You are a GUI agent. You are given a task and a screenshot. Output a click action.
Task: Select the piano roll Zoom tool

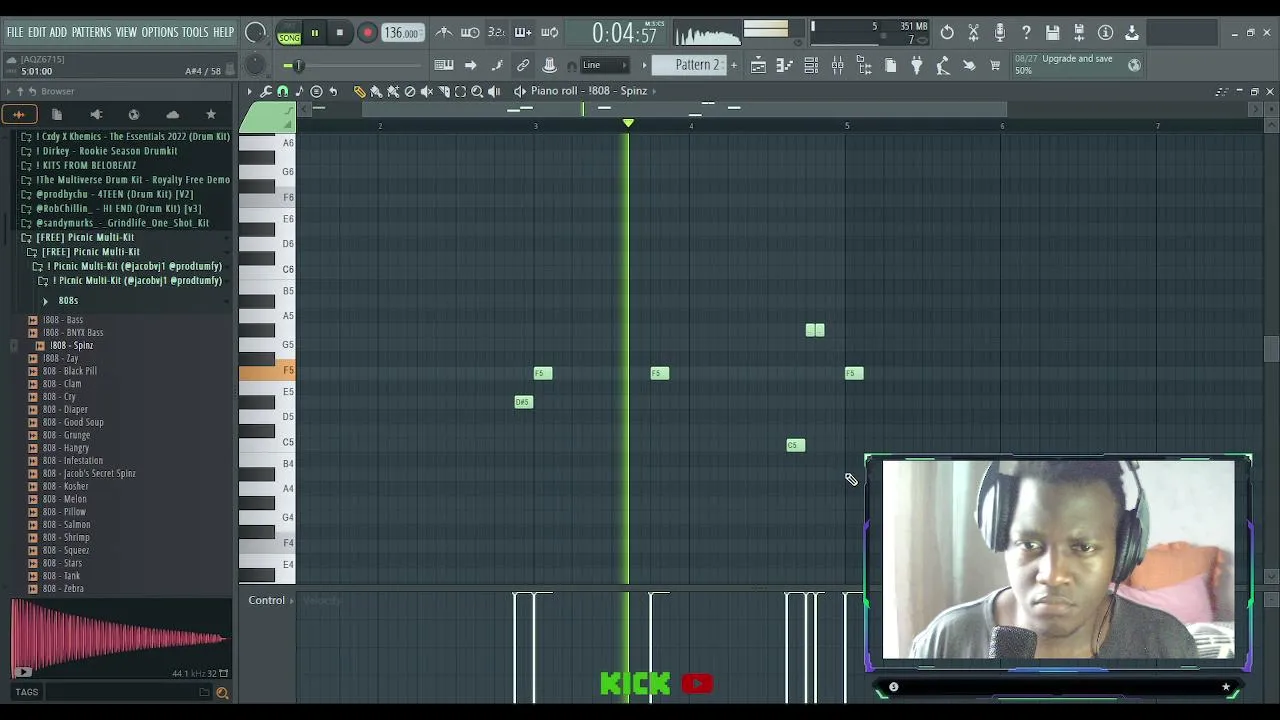click(x=477, y=91)
